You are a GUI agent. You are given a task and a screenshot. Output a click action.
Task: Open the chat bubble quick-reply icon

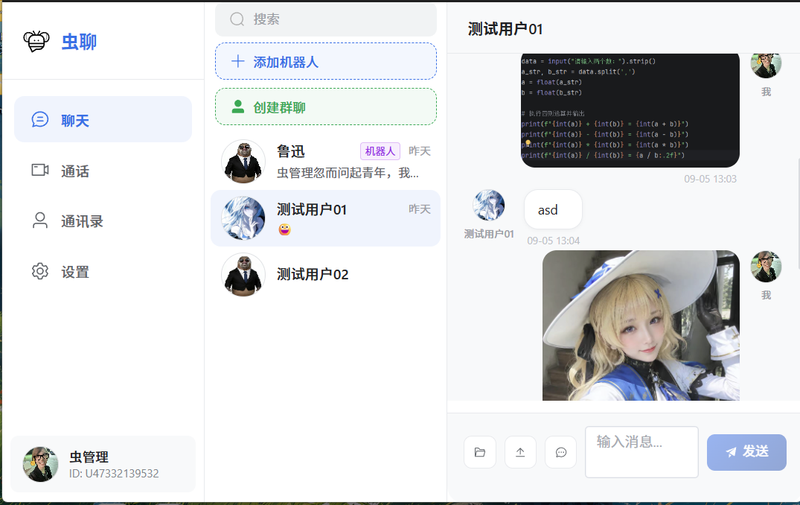click(x=561, y=452)
